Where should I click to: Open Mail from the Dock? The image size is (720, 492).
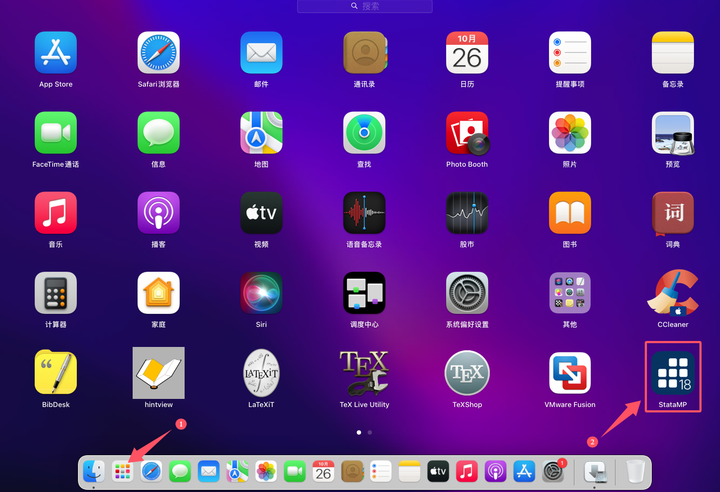click(x=208, y=471)
